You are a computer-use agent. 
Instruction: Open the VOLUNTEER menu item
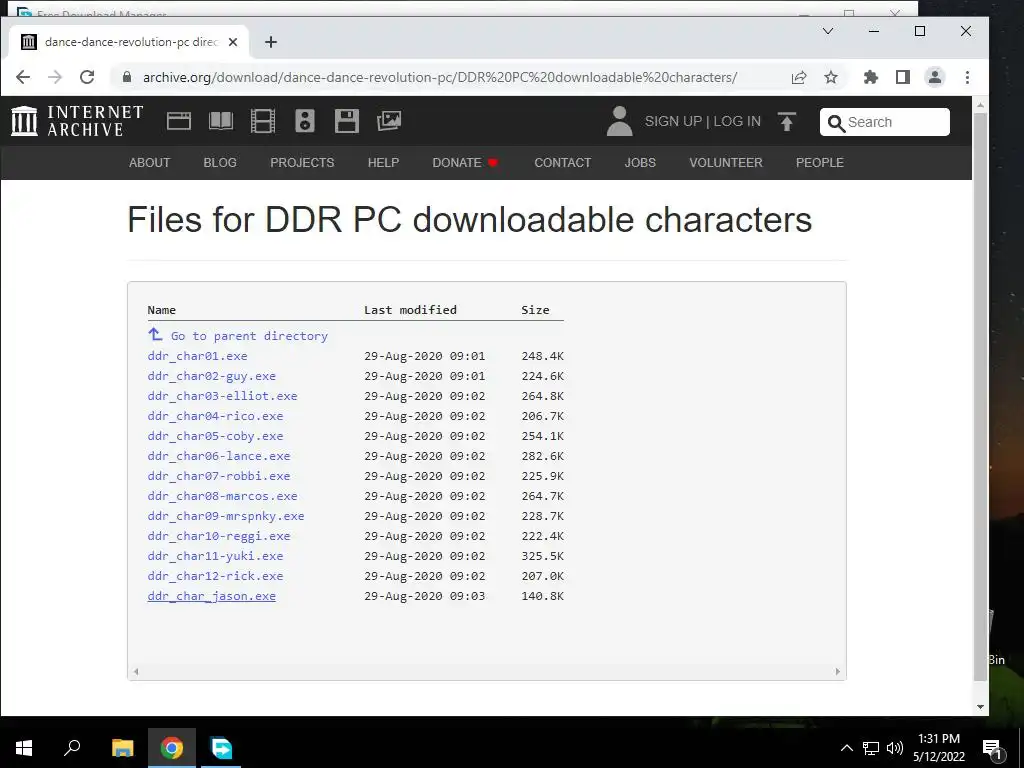click(726, 163)
